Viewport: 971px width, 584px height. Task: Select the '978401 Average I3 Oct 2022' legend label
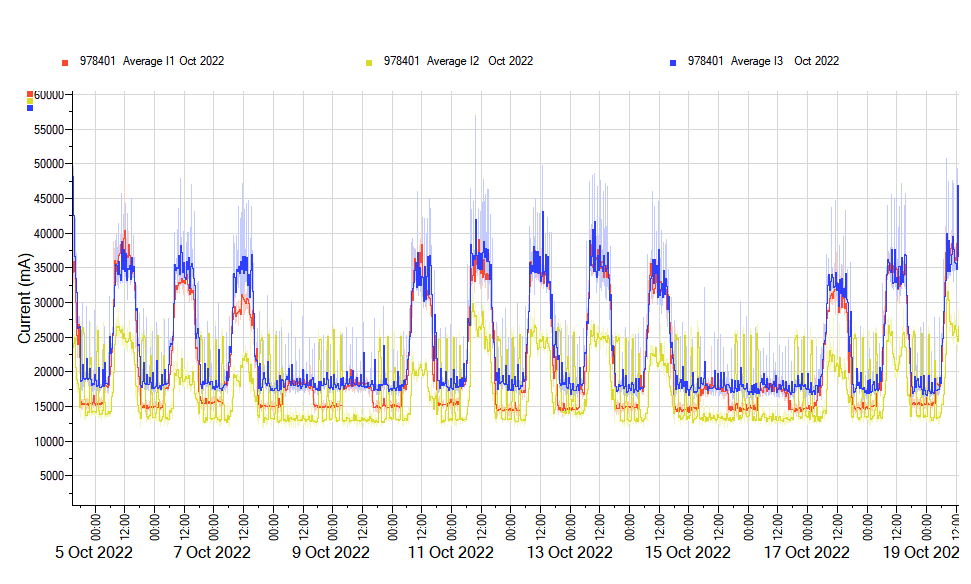763,61
